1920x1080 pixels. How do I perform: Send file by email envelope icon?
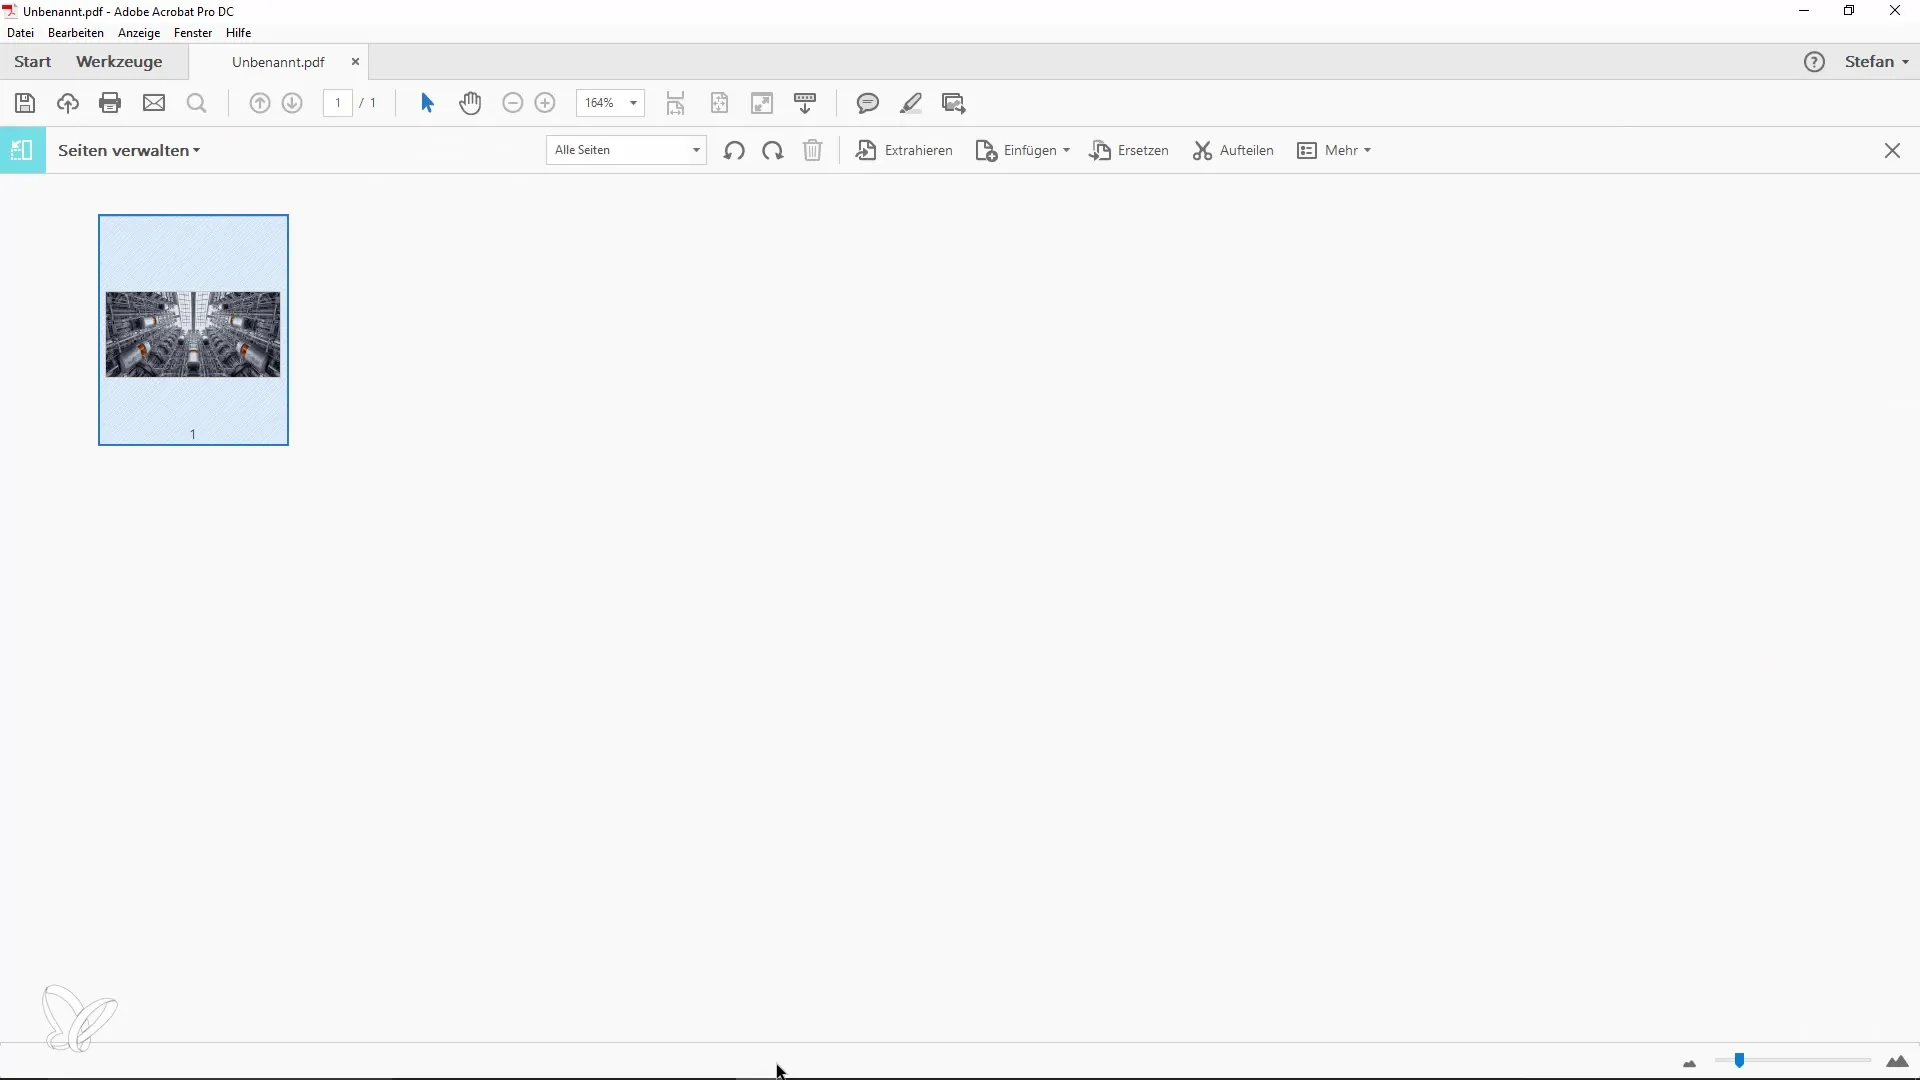(154, 103)
